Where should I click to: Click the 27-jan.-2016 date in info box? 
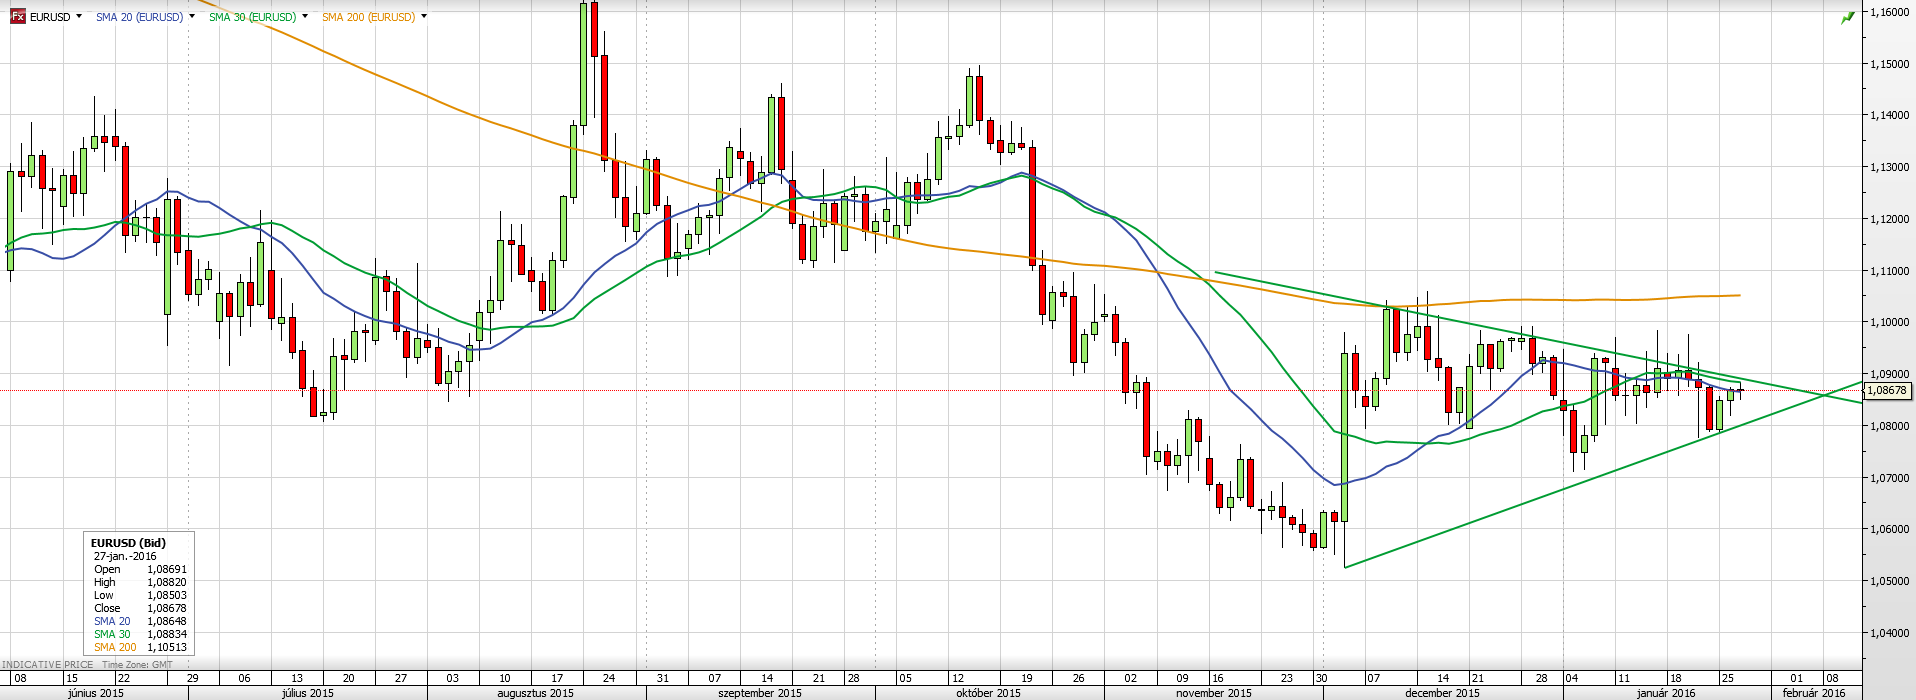pos(125,556)
